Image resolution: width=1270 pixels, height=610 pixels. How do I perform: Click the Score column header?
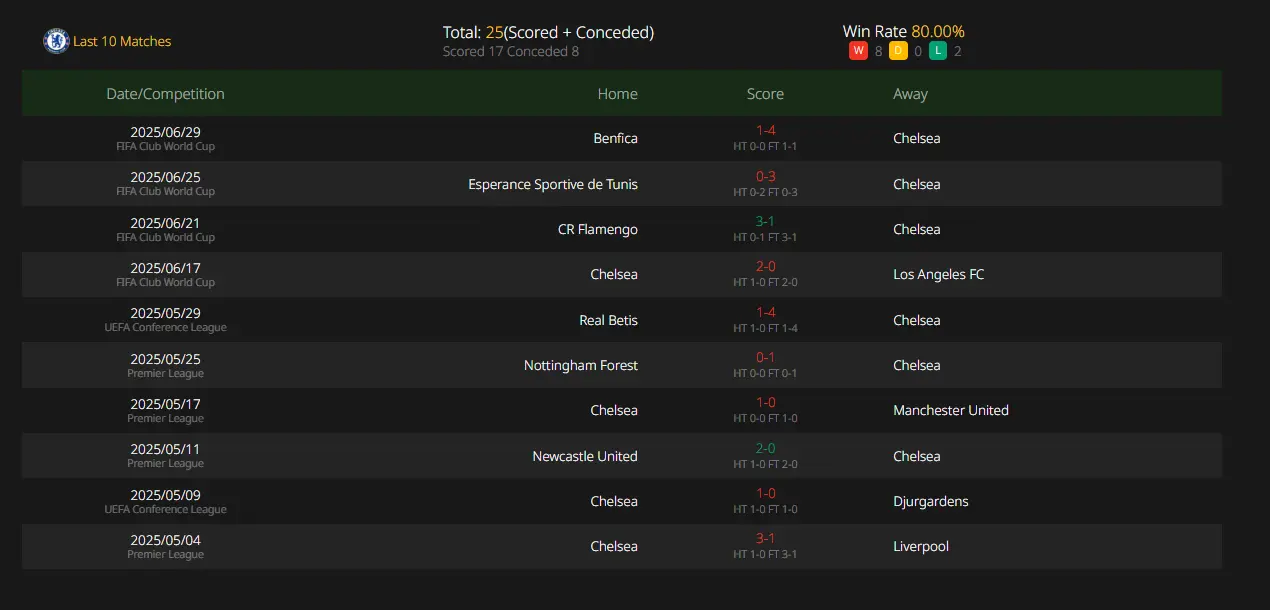pyautogui.click(x=765, y=94)
